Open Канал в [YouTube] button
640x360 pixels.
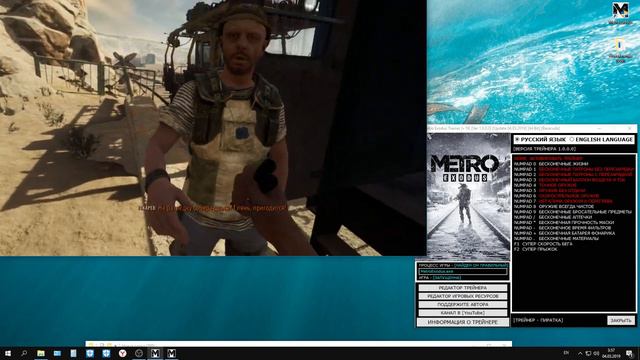(x=462, y=313)
